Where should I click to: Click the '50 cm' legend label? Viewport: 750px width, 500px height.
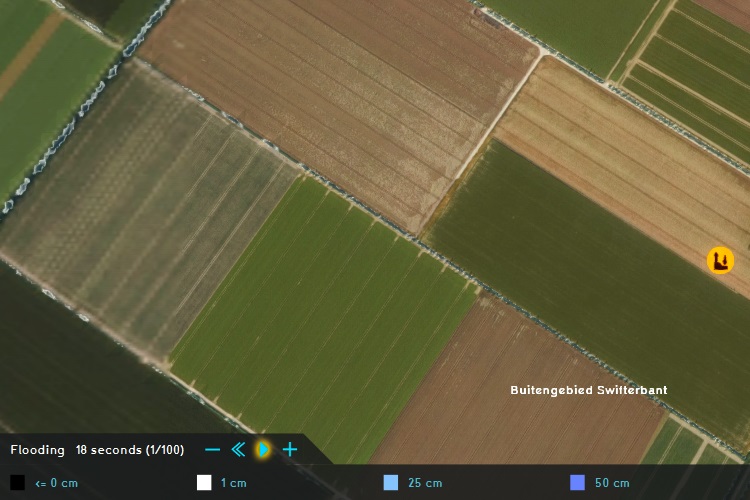pyautogui.click(x=612, y=483)
